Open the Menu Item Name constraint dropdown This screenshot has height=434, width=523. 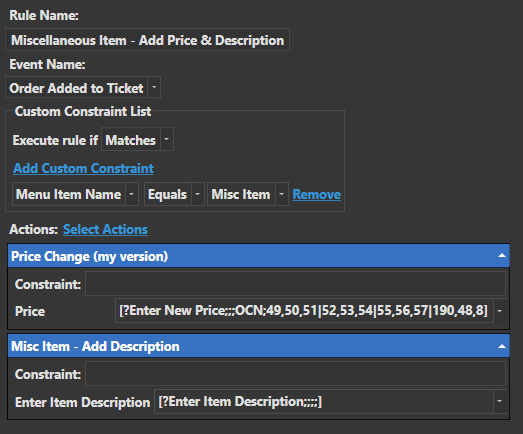[x=132, y=194]
